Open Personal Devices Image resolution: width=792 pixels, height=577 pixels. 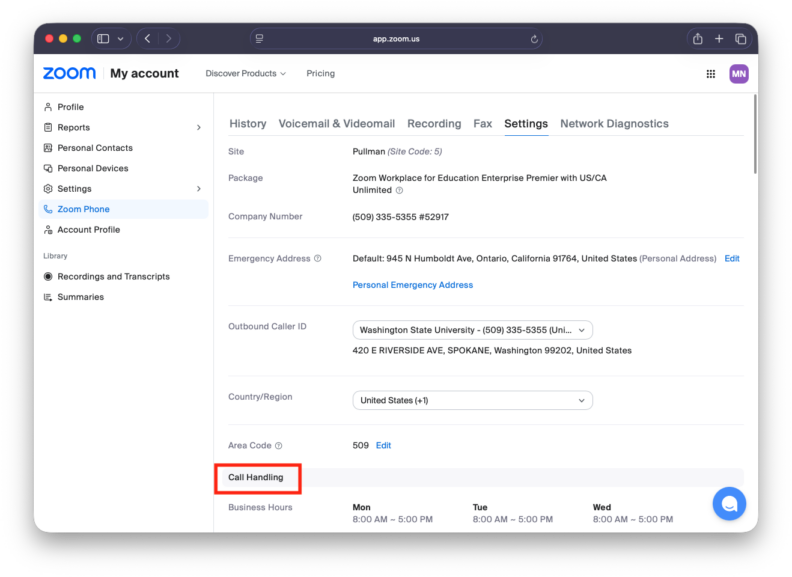click(x=123, y=168)
